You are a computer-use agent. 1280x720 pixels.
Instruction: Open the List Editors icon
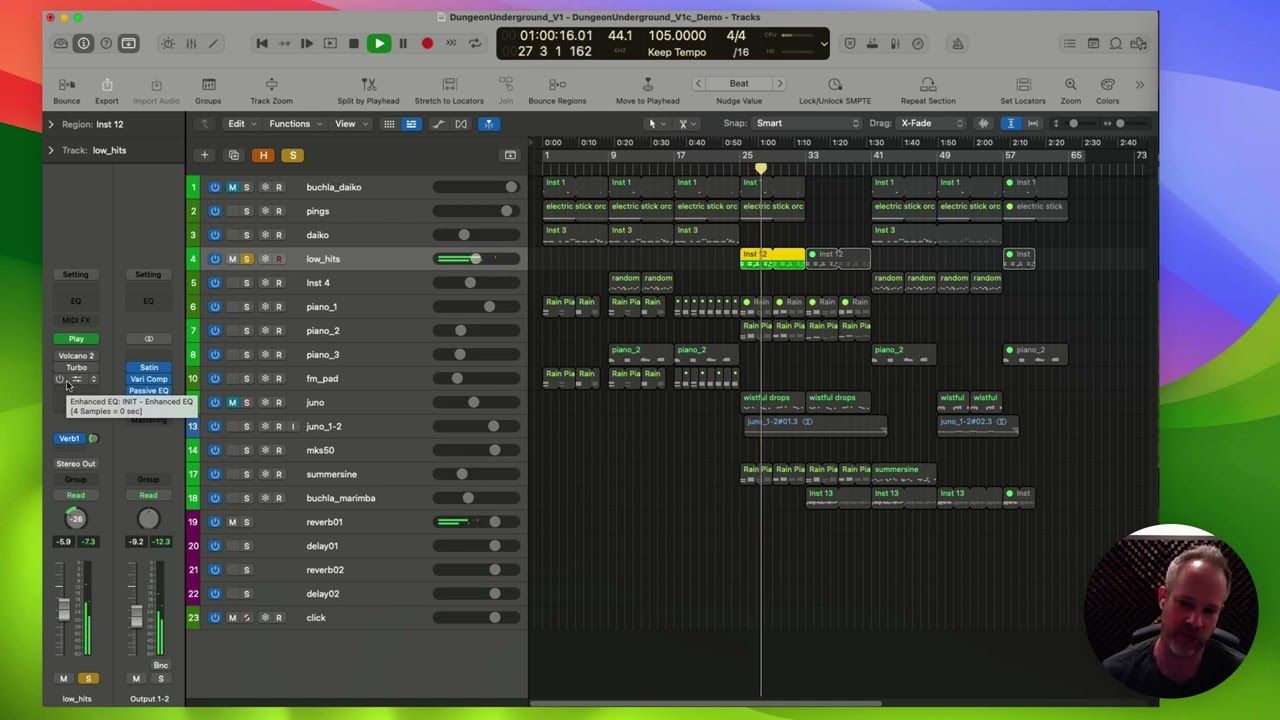(1070, 44)
